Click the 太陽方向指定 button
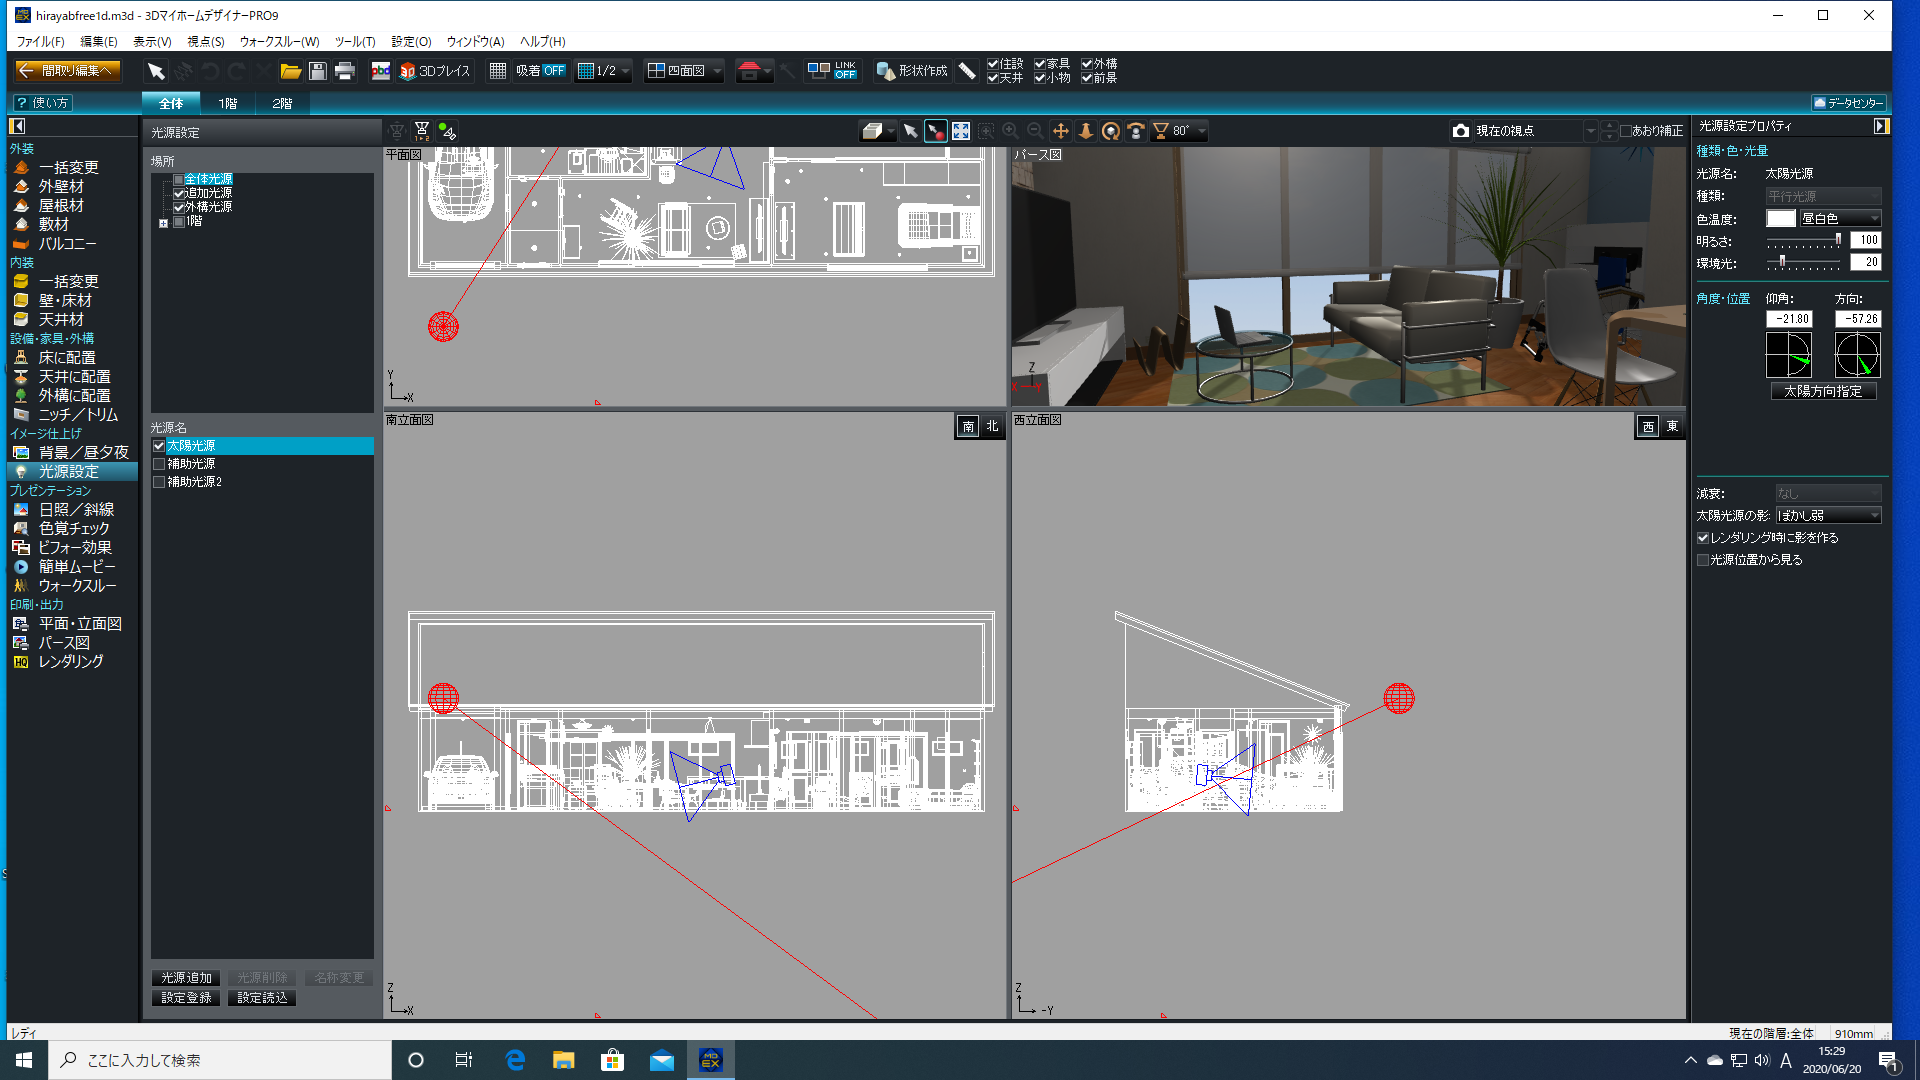Image resolution: width=1920 pixels, height=1080 pixels. click(1823, 392)
